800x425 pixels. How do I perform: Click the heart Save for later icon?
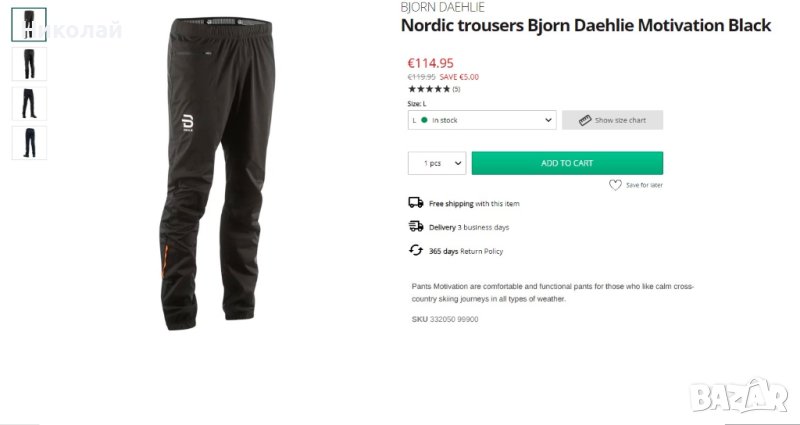point(615,185)
